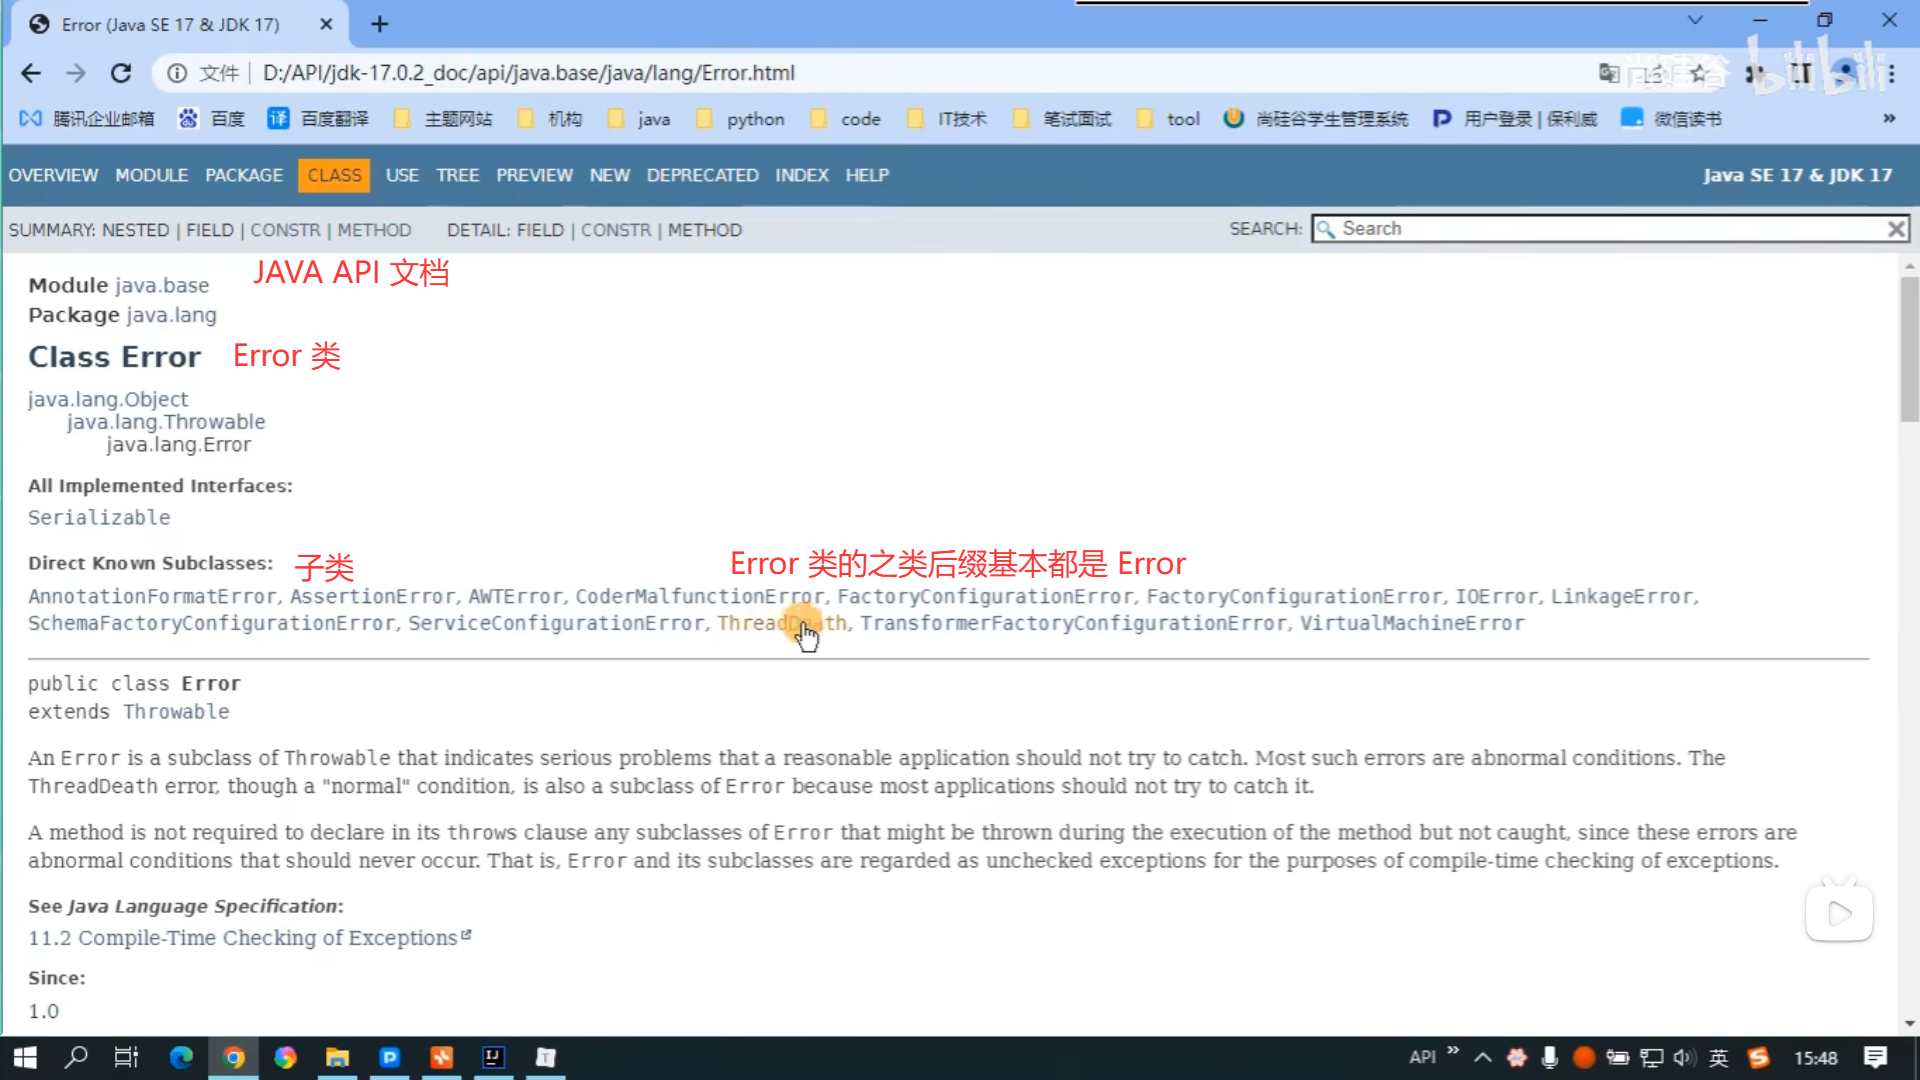Open the DEPRECATED navigation tab

pos(702,175)
